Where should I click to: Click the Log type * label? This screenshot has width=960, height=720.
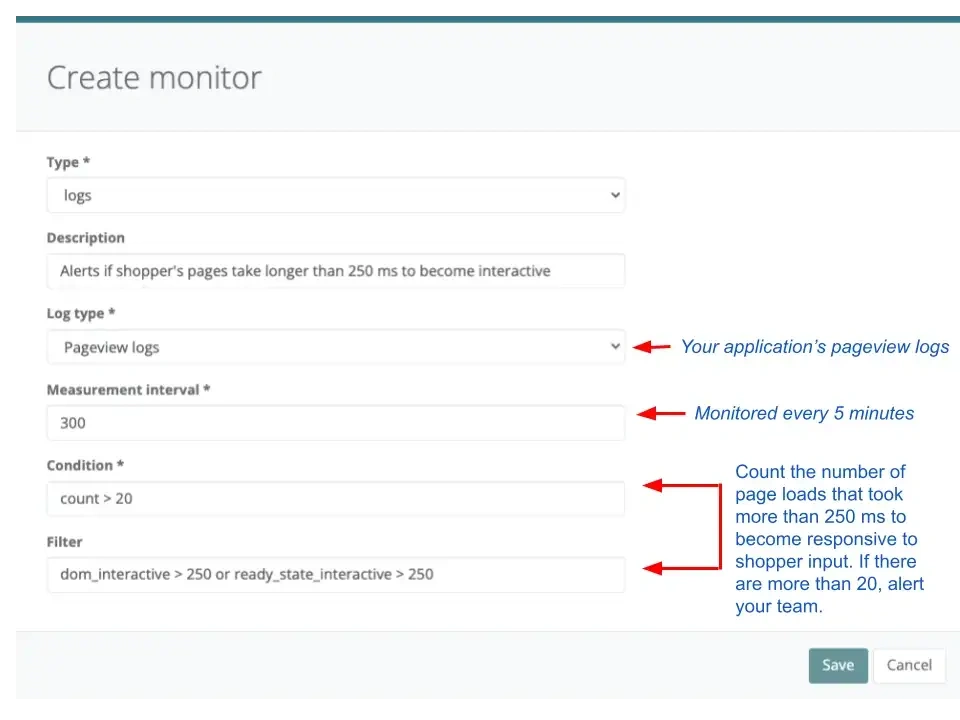click(x=81, y=313)
